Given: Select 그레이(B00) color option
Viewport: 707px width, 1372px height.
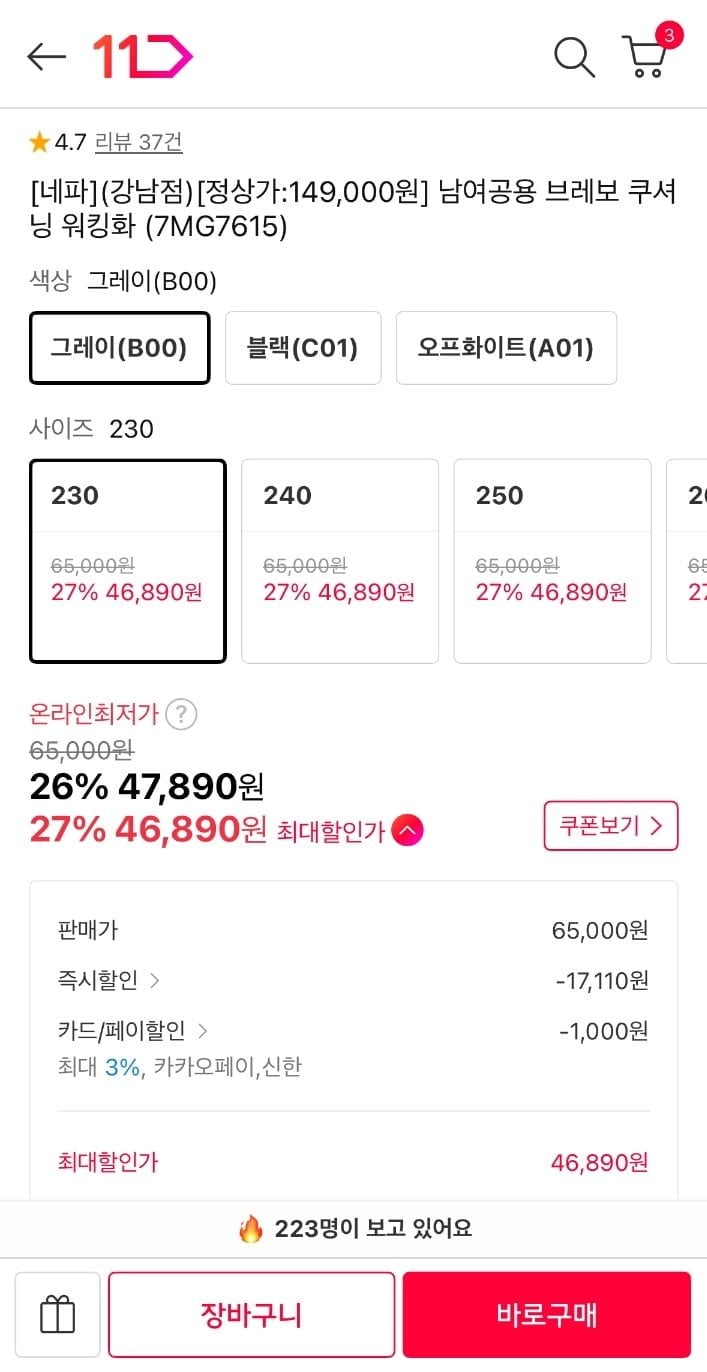Looking at the screenshot, I should pyautogui.click(x=120, y=348).
